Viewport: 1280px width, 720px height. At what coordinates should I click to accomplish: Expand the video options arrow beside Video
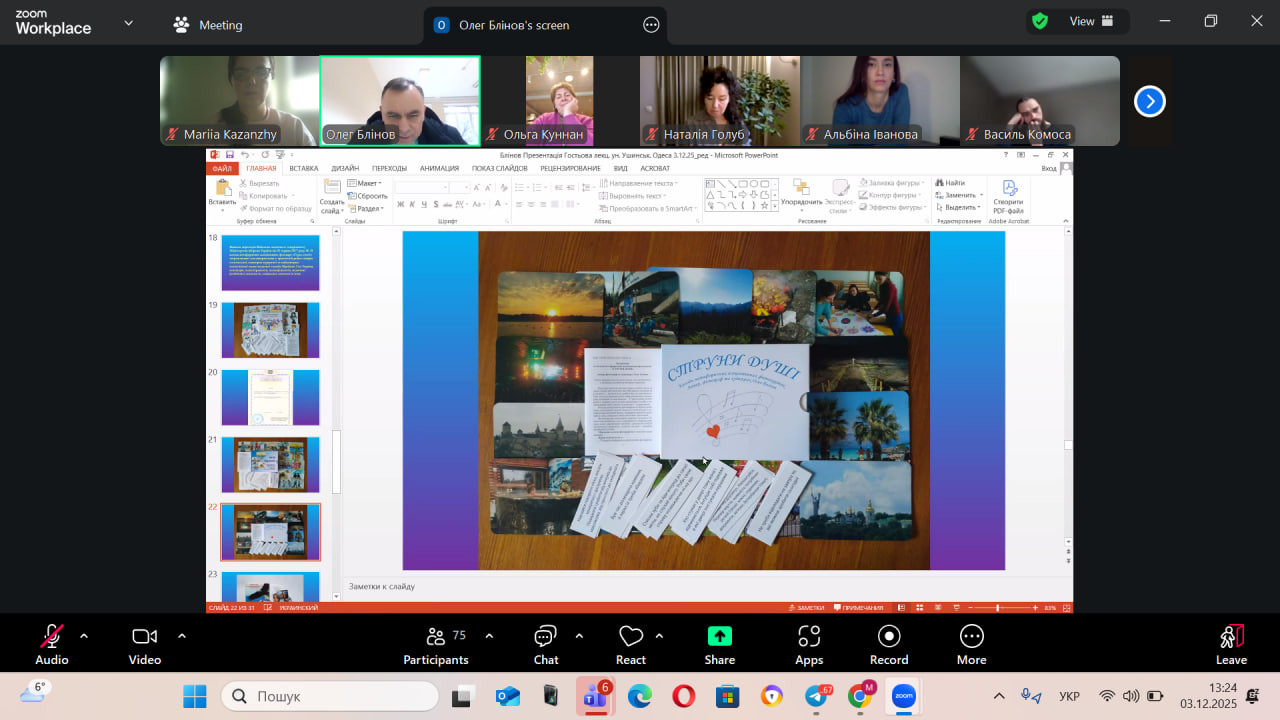(x=182, y=635)
